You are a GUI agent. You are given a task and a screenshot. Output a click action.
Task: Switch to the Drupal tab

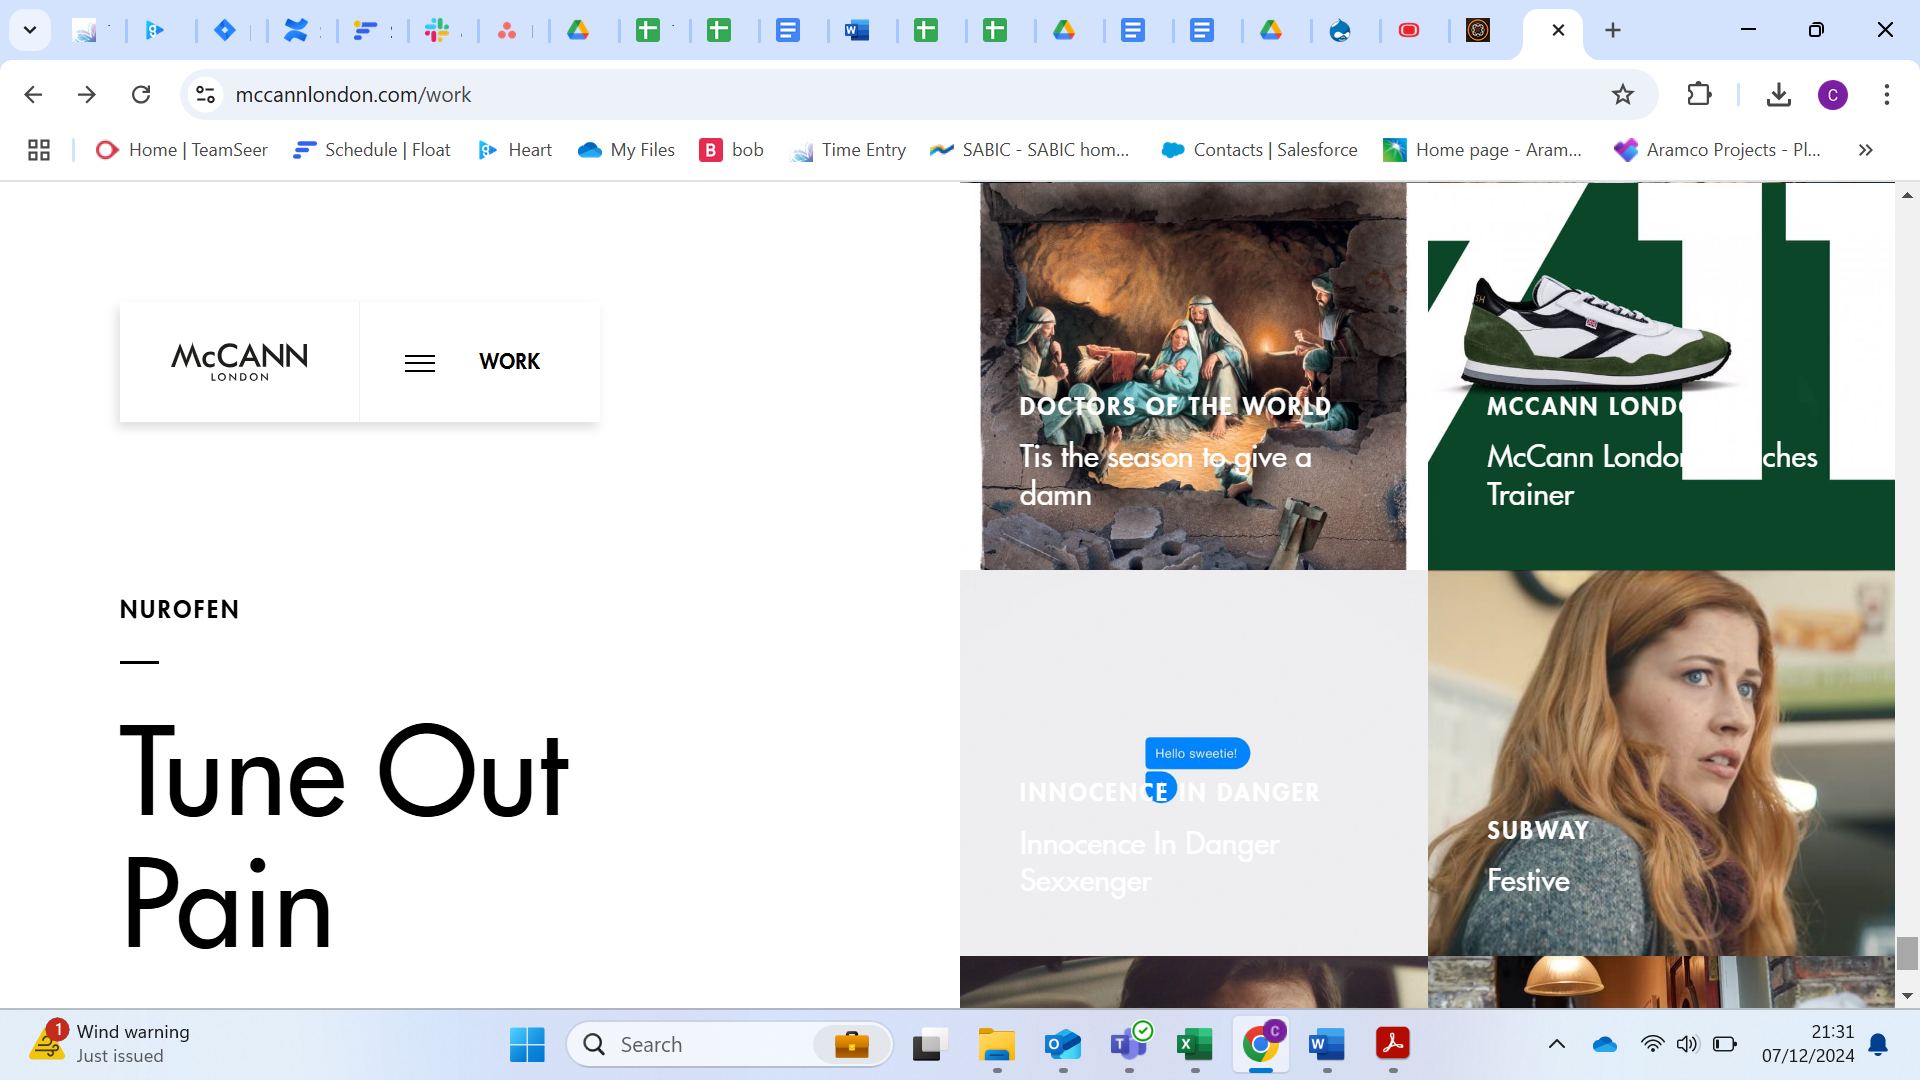coord(1340,30)
